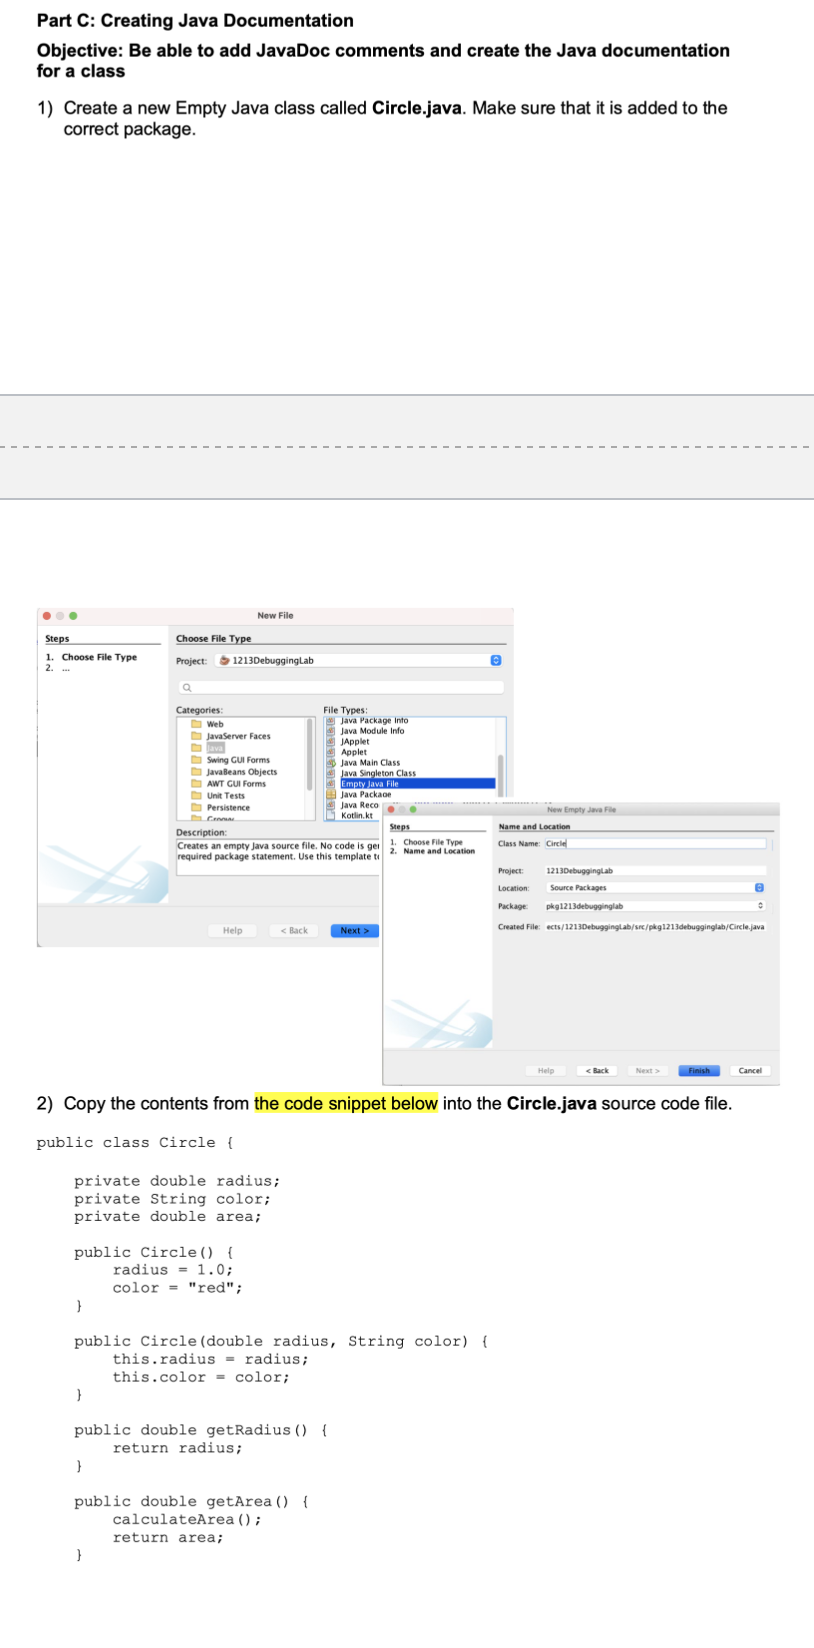Click 'public double getRadius() {' line
This screenshot has width=814, height=1648.
[201, 1430]
